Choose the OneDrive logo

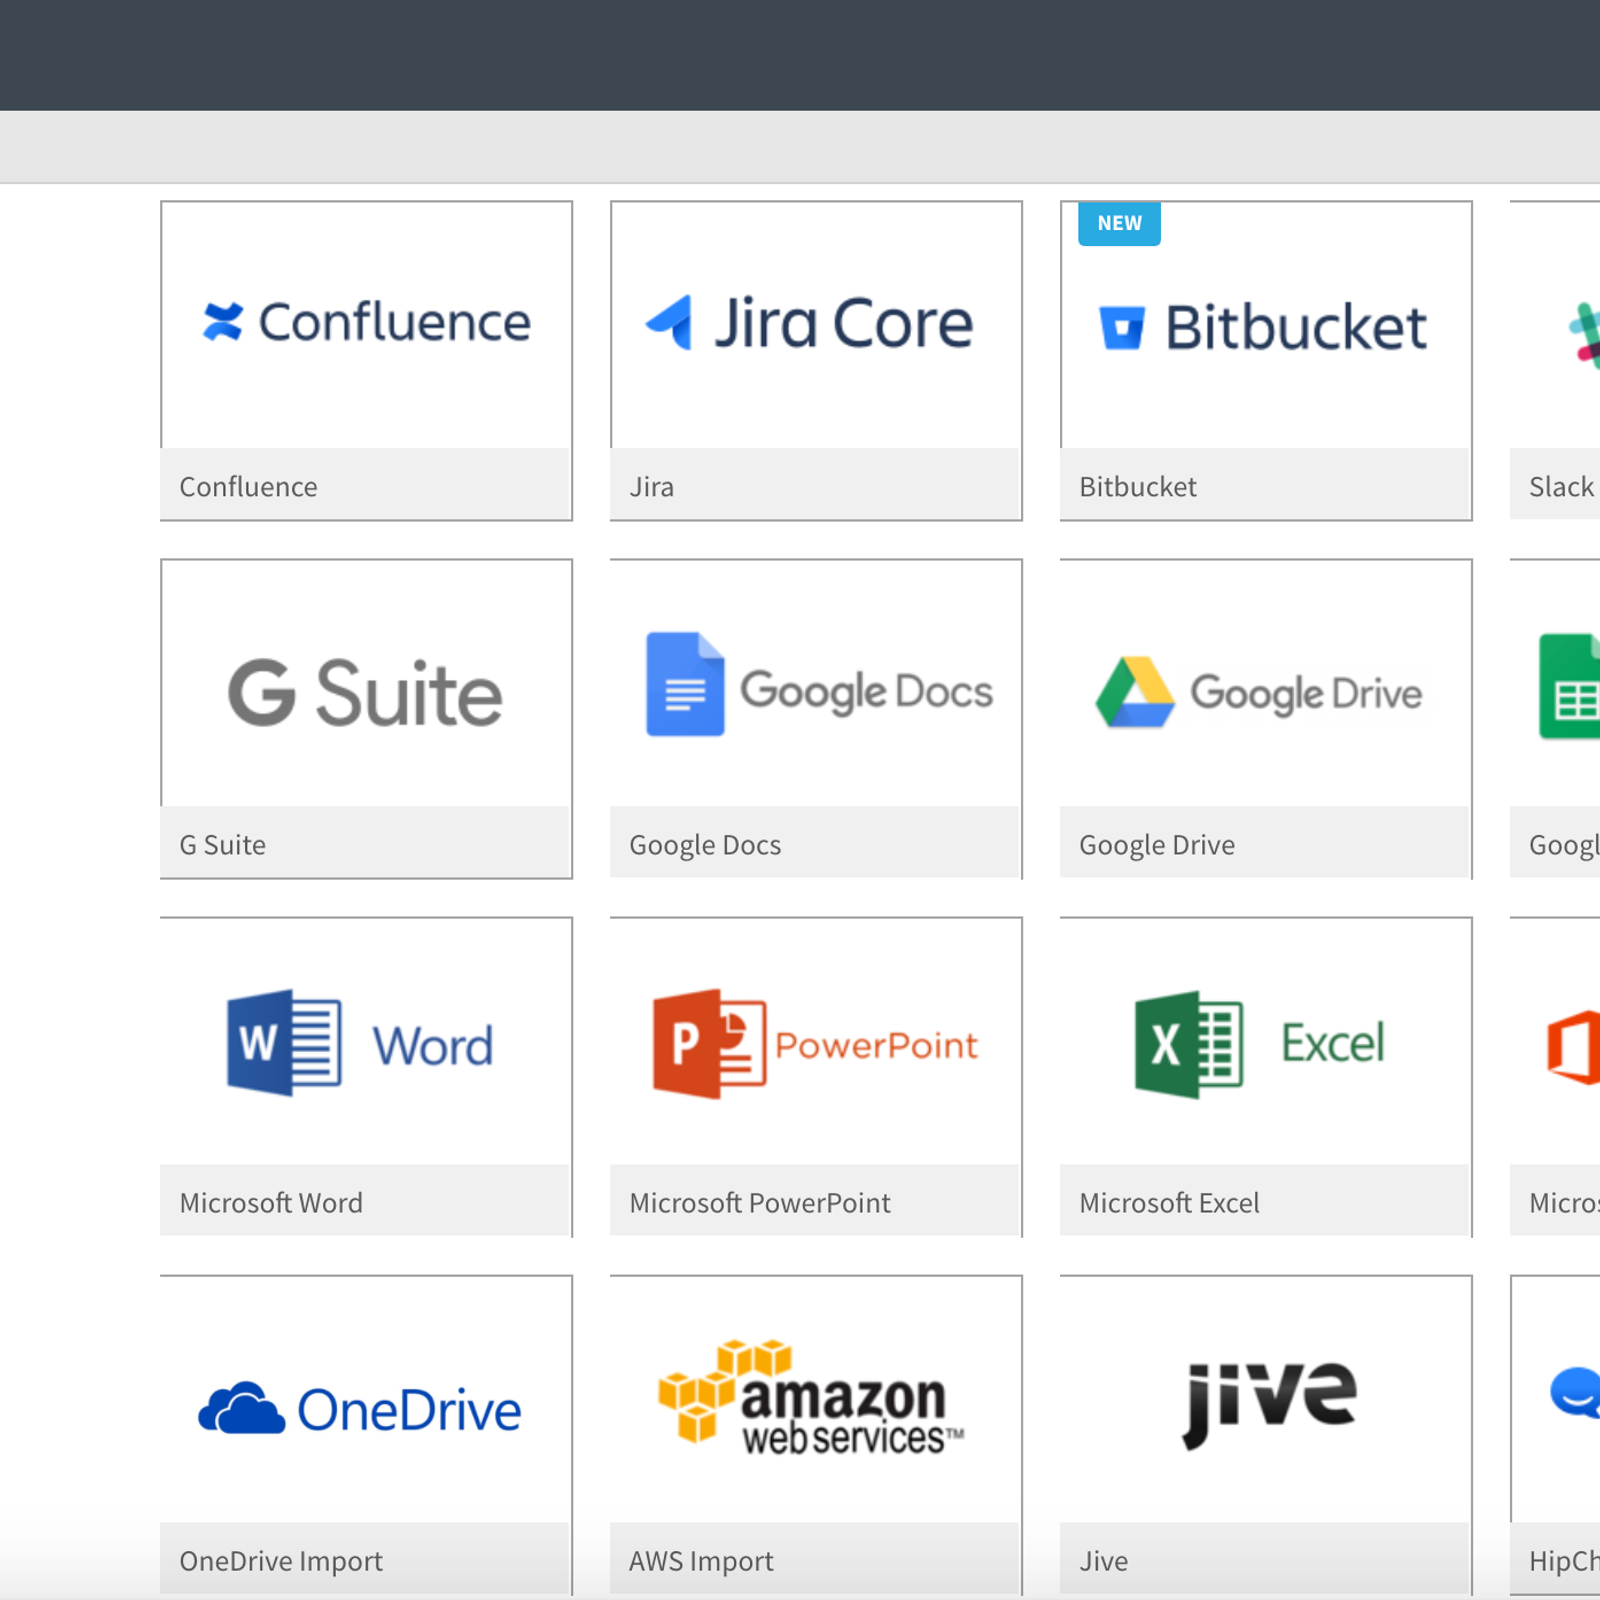click(x=360, y=1408)
